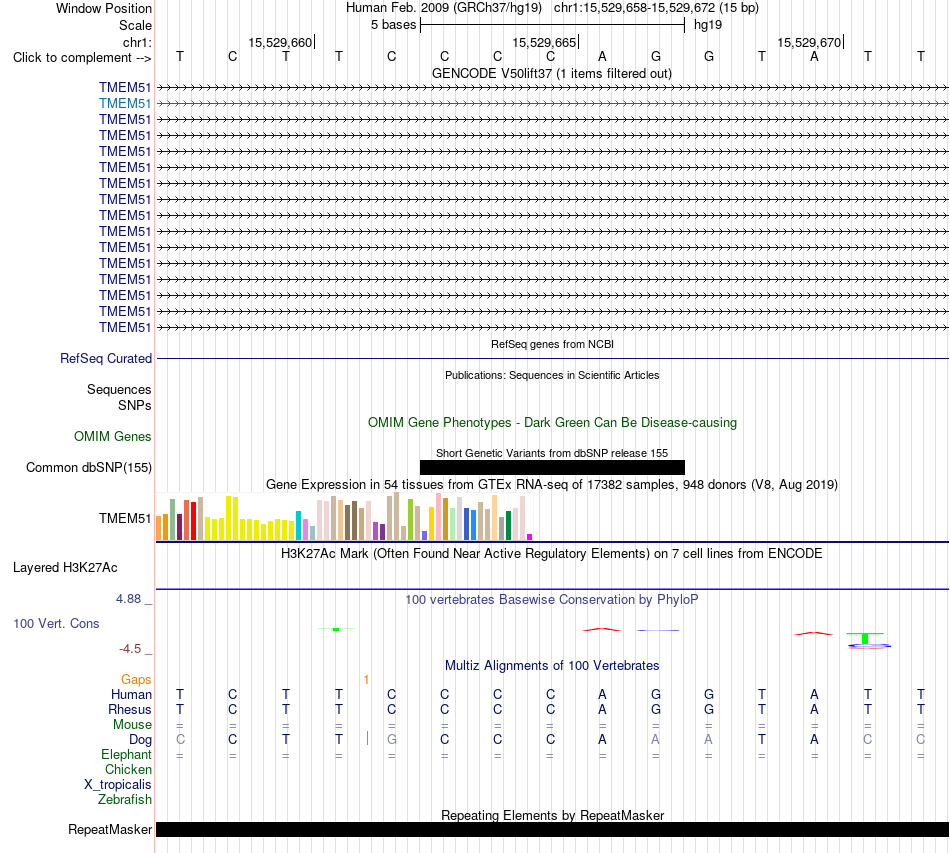The image size is (950, 853).
Task: Click the X_tropicalis species label
Action: (118, 785)
